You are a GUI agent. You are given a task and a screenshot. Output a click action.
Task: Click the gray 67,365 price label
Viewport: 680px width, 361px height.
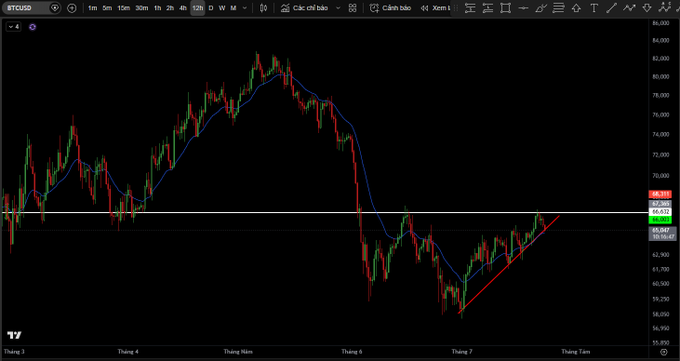click(x=660, y=203)
